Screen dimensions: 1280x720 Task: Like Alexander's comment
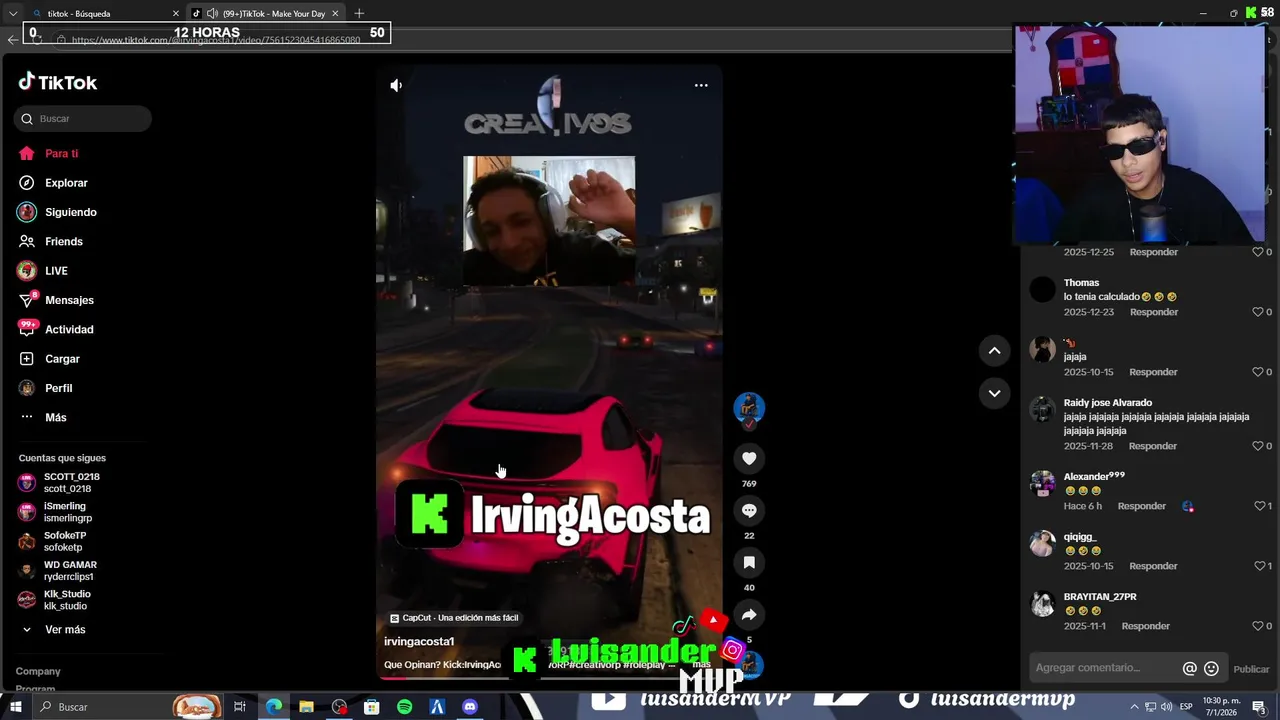1258,506
